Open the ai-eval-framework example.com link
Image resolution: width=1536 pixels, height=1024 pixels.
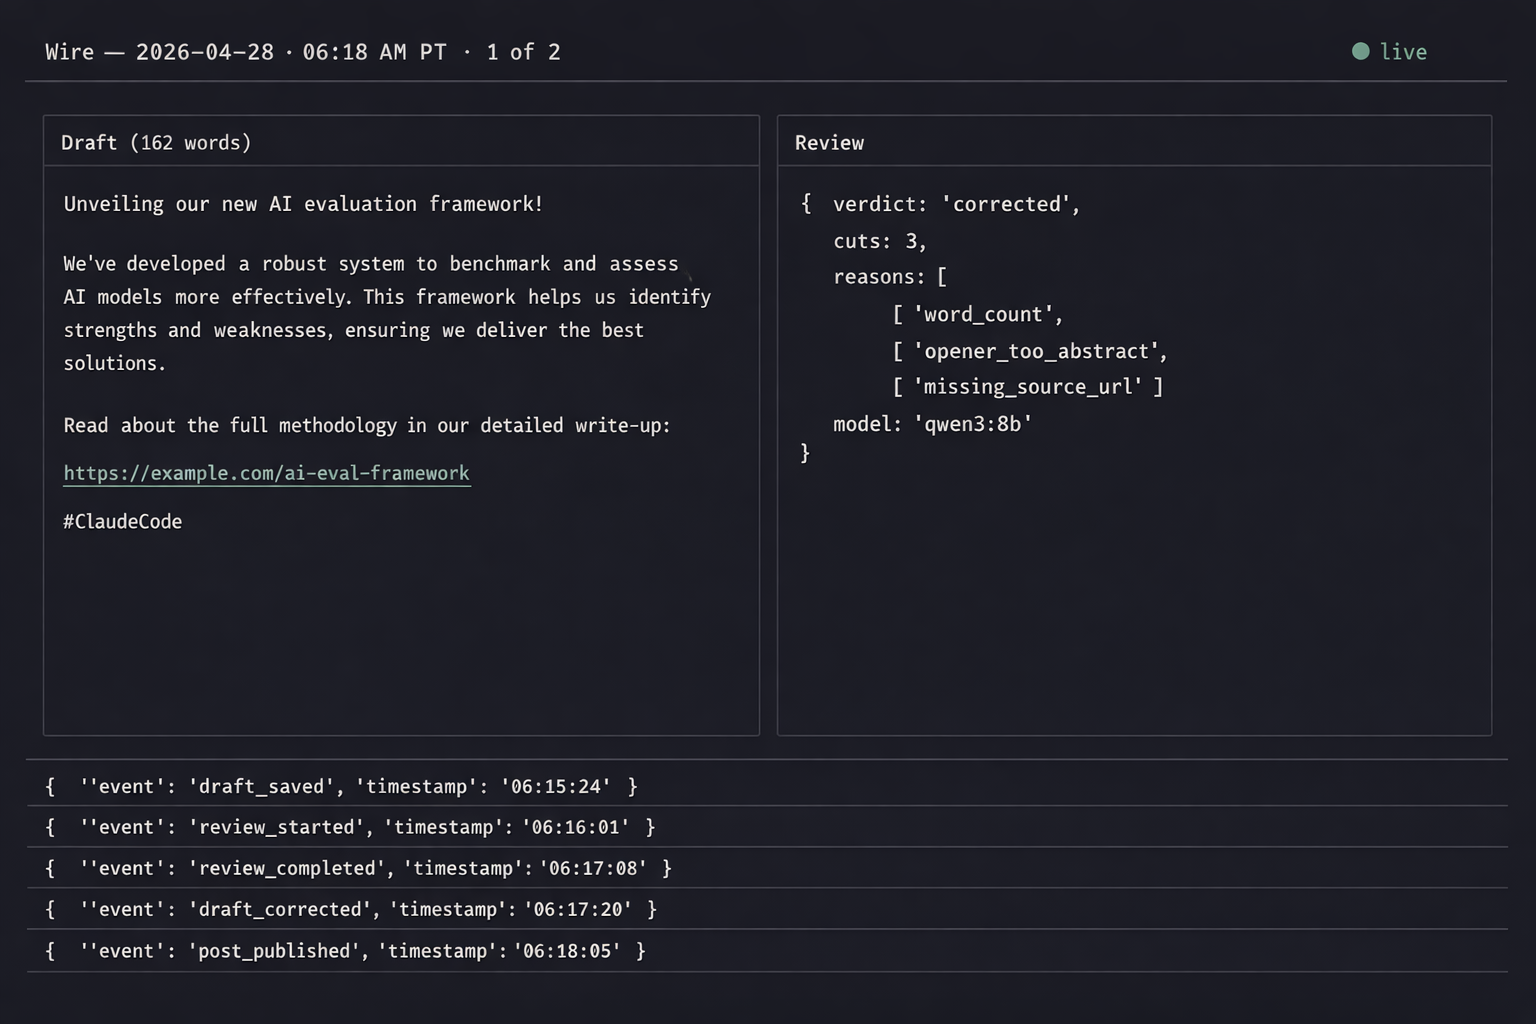tap(266, 473)
